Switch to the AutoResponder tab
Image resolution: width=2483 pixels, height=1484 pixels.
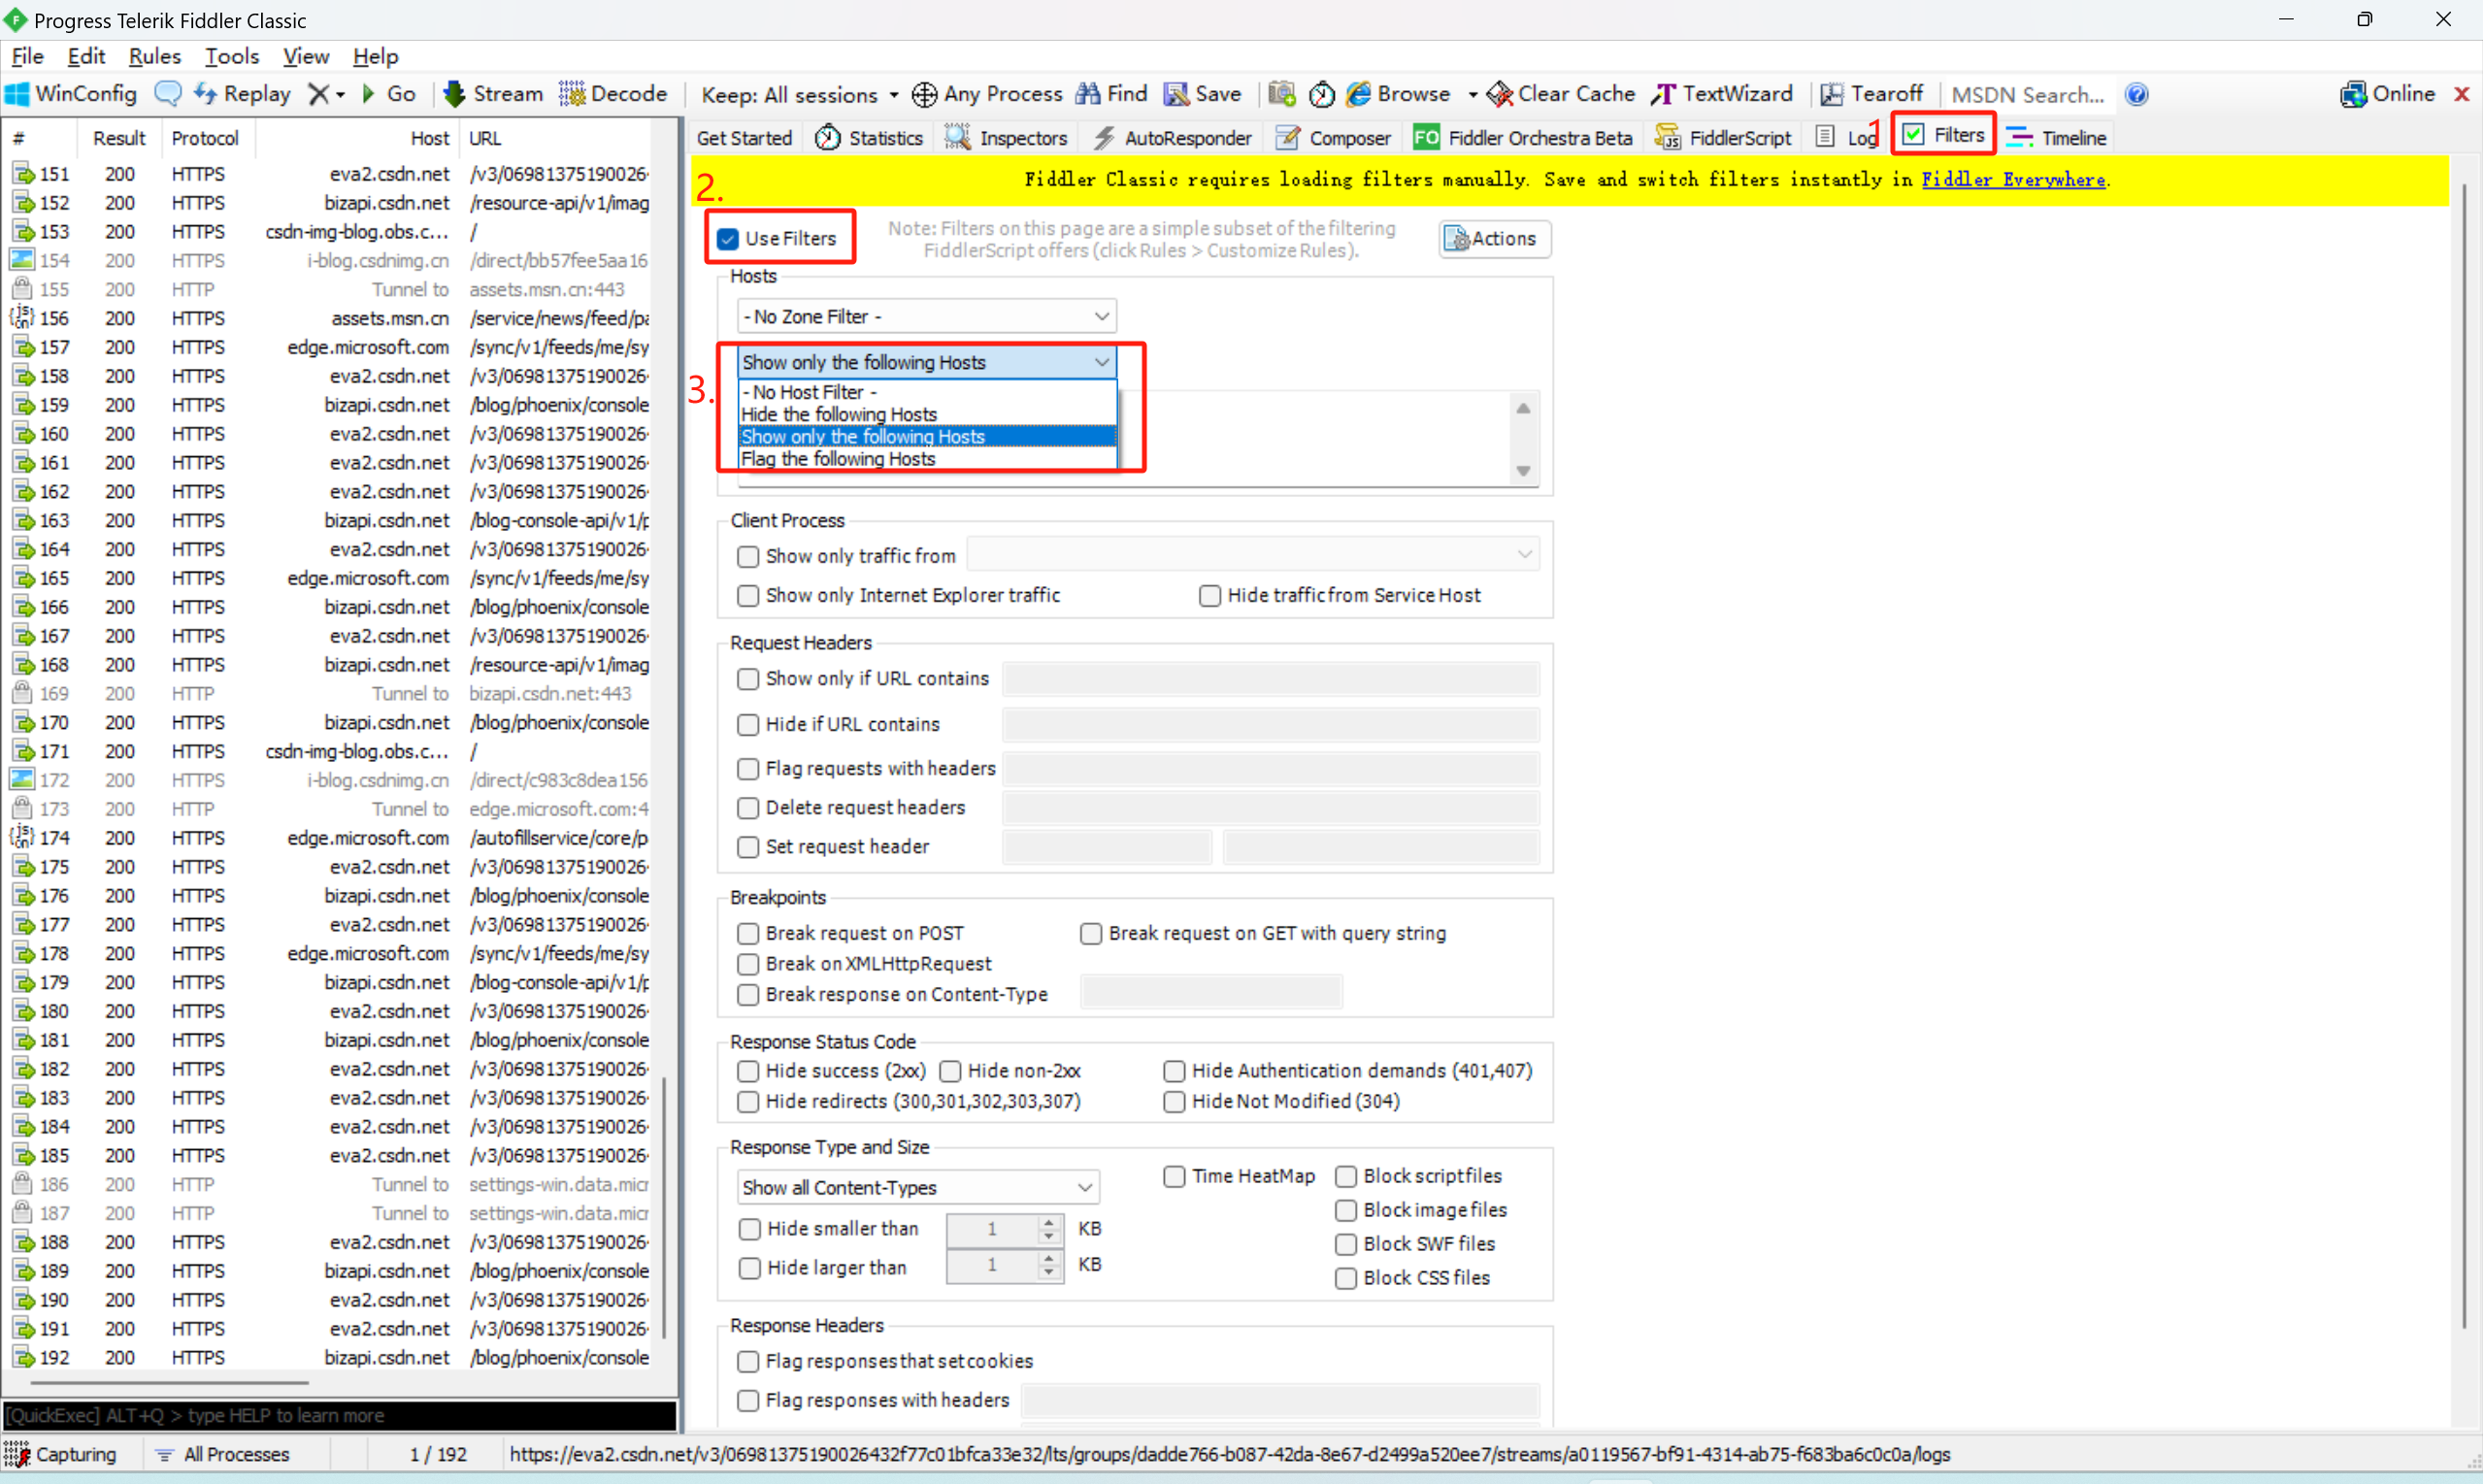[1173, 138]
